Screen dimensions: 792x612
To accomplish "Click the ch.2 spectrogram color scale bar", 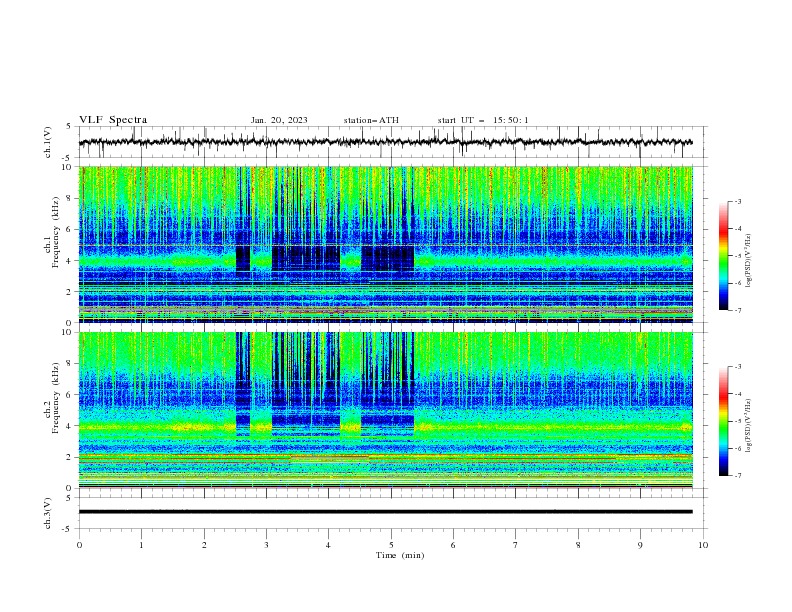I will pos(723,421).
